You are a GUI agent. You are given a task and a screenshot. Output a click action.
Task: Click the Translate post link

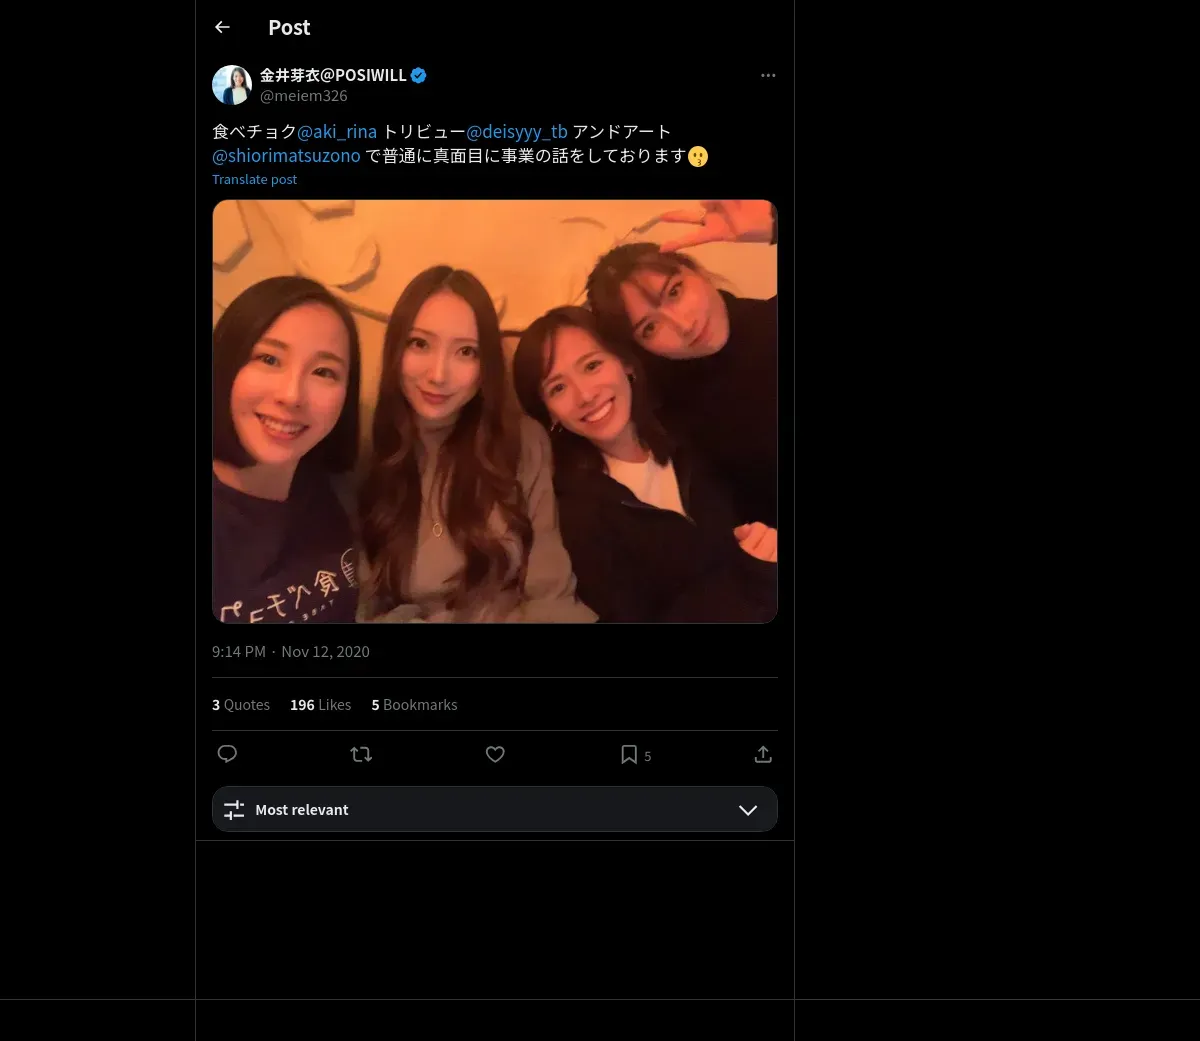pyautogui.click(x=254, y=180)
